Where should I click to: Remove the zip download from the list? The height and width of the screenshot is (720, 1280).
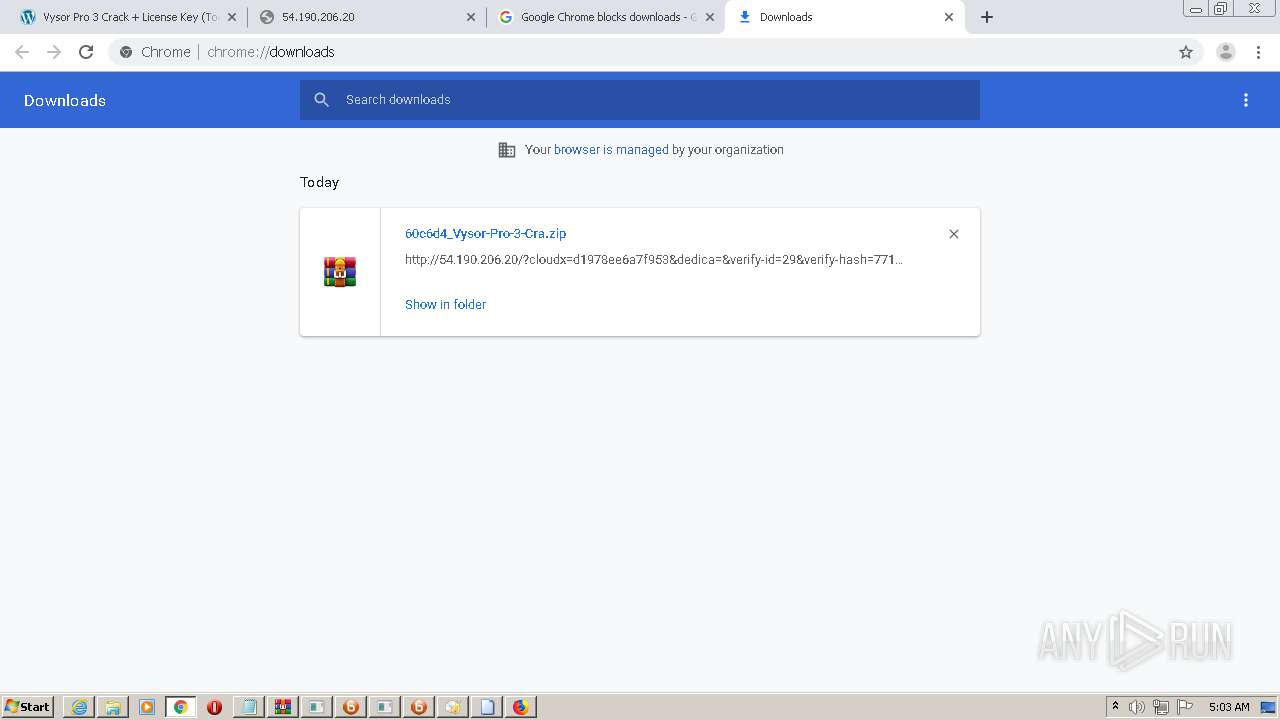(954, 234)
